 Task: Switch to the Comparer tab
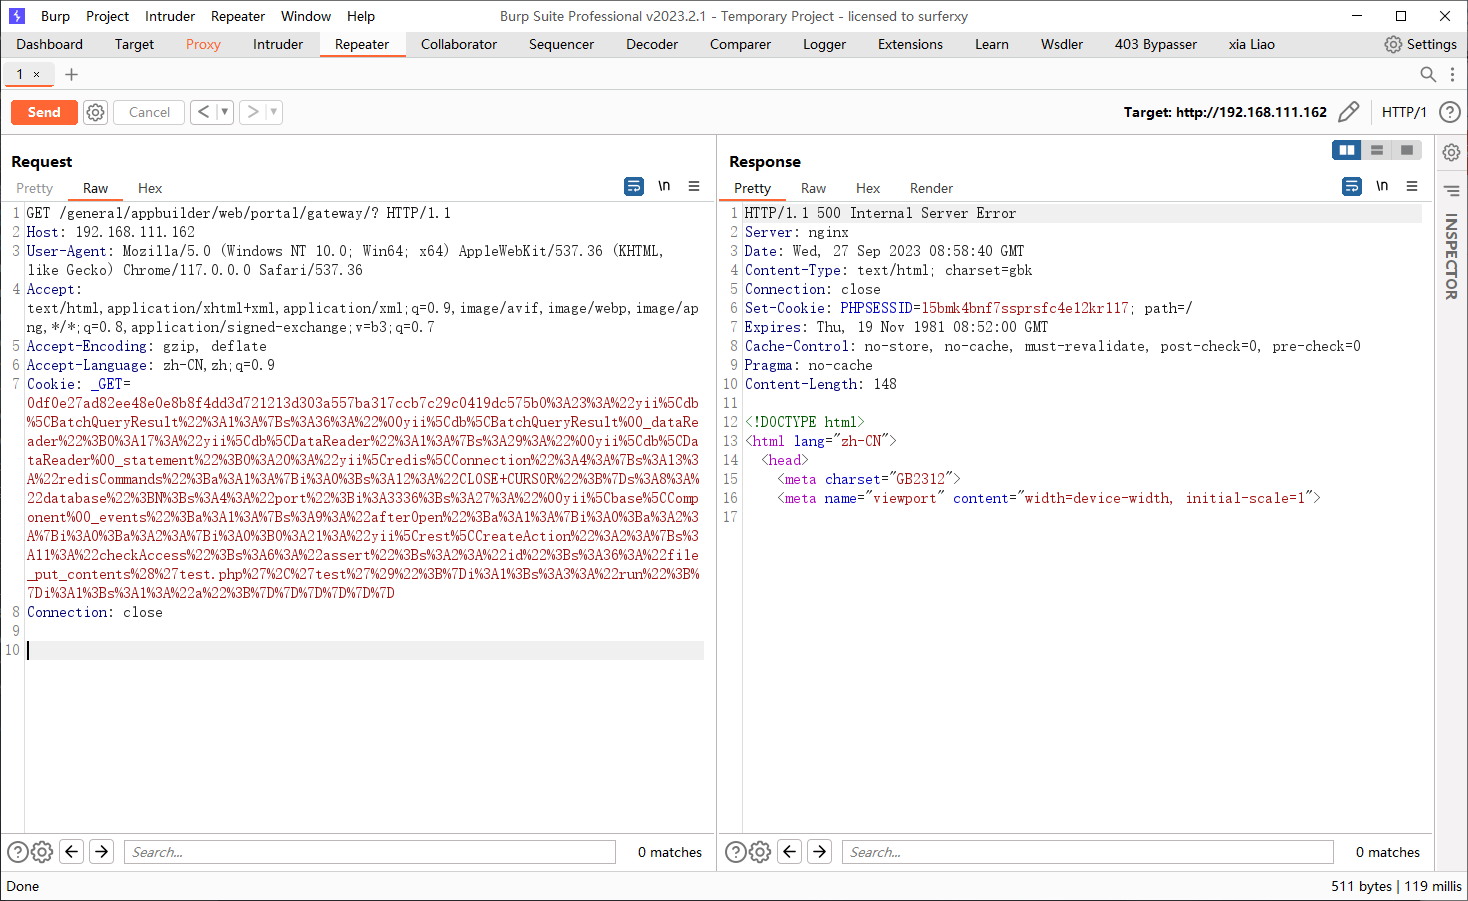[x=740, y=44]
